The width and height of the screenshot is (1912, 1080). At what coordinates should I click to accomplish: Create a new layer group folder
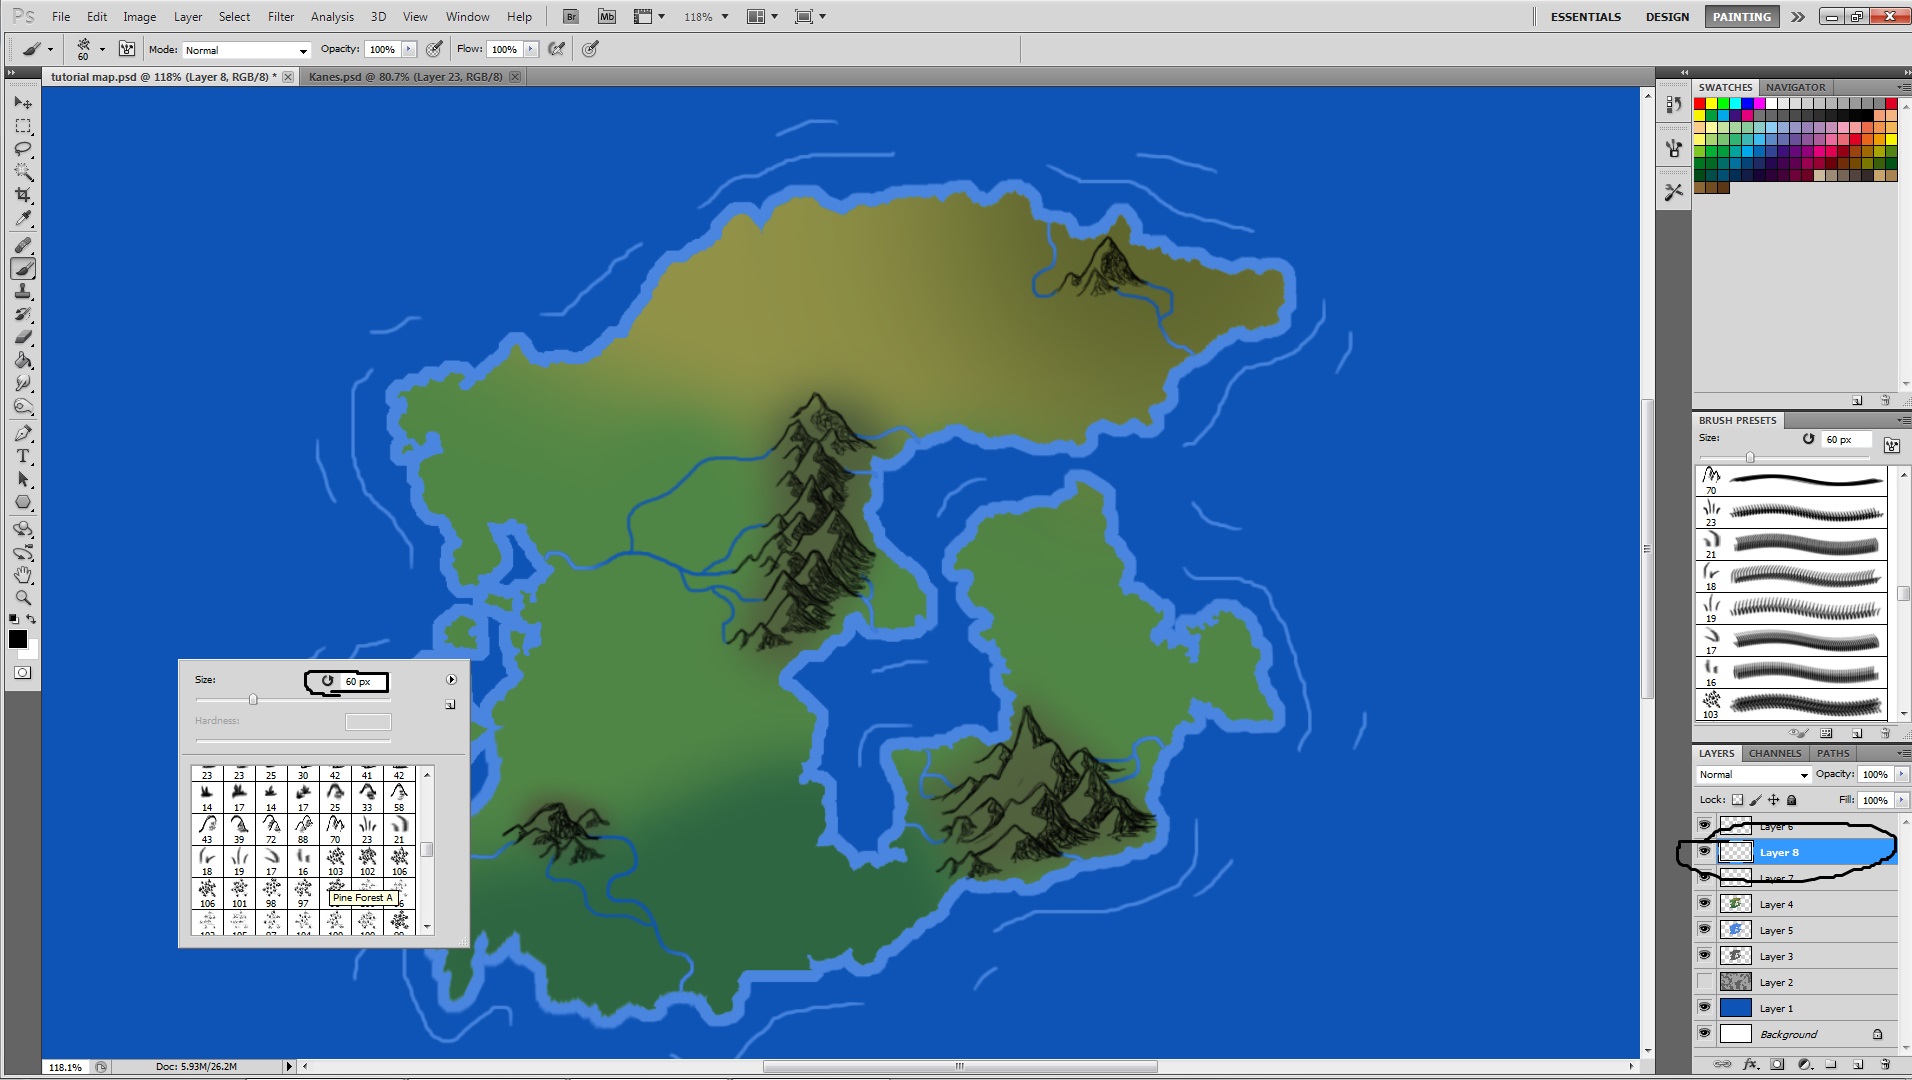tap(1831, 1064)
